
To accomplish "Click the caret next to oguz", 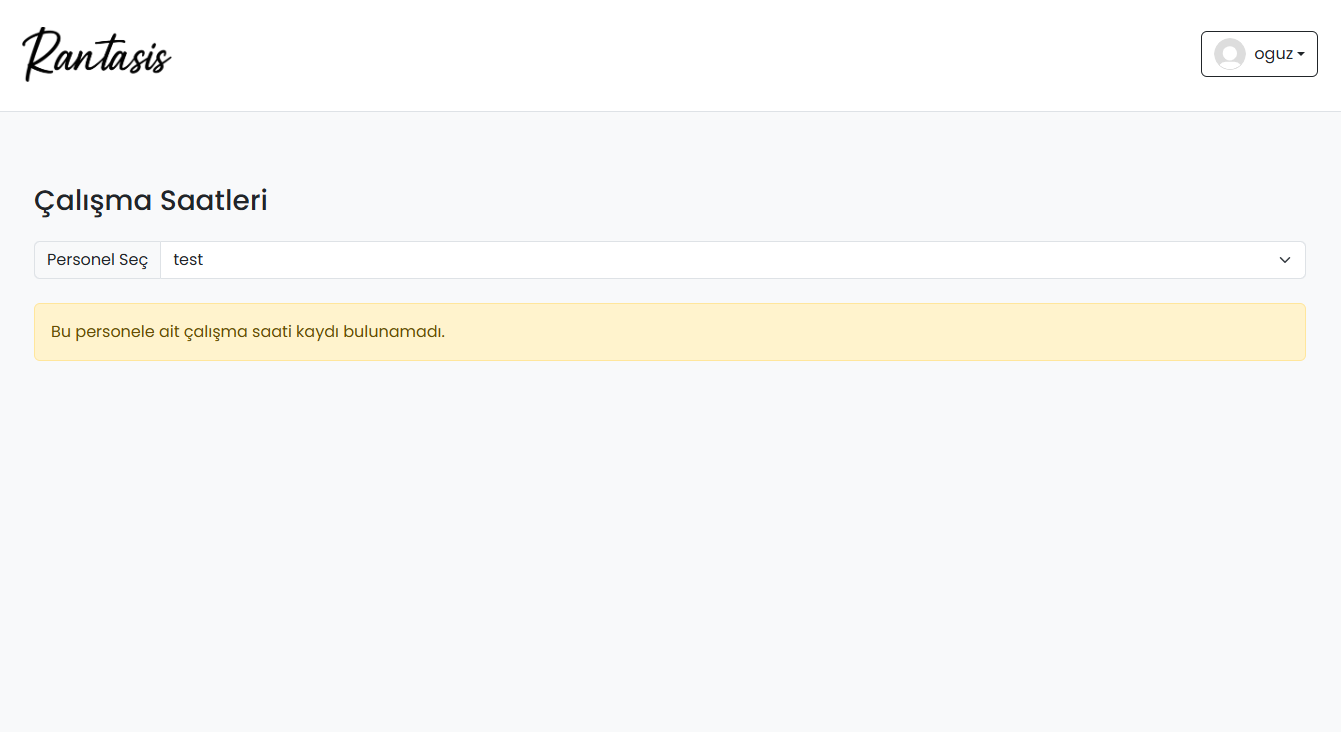I will (x=1301, y=55).
